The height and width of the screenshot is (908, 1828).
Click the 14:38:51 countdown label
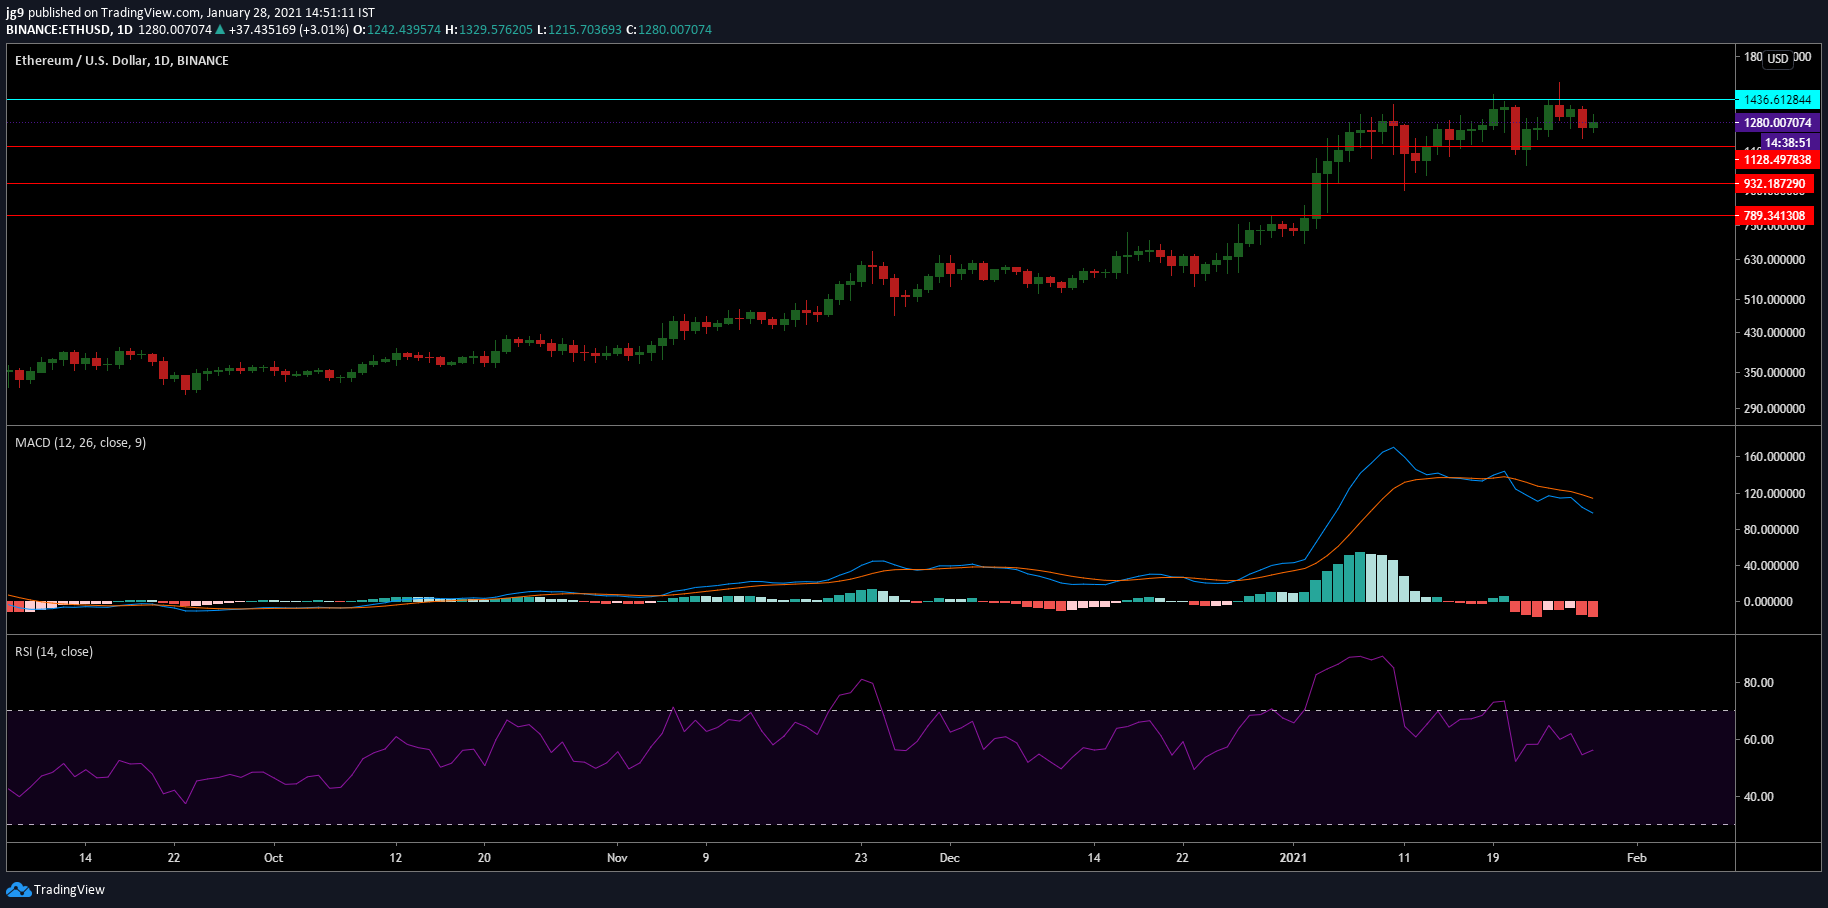coord(1788,143)
